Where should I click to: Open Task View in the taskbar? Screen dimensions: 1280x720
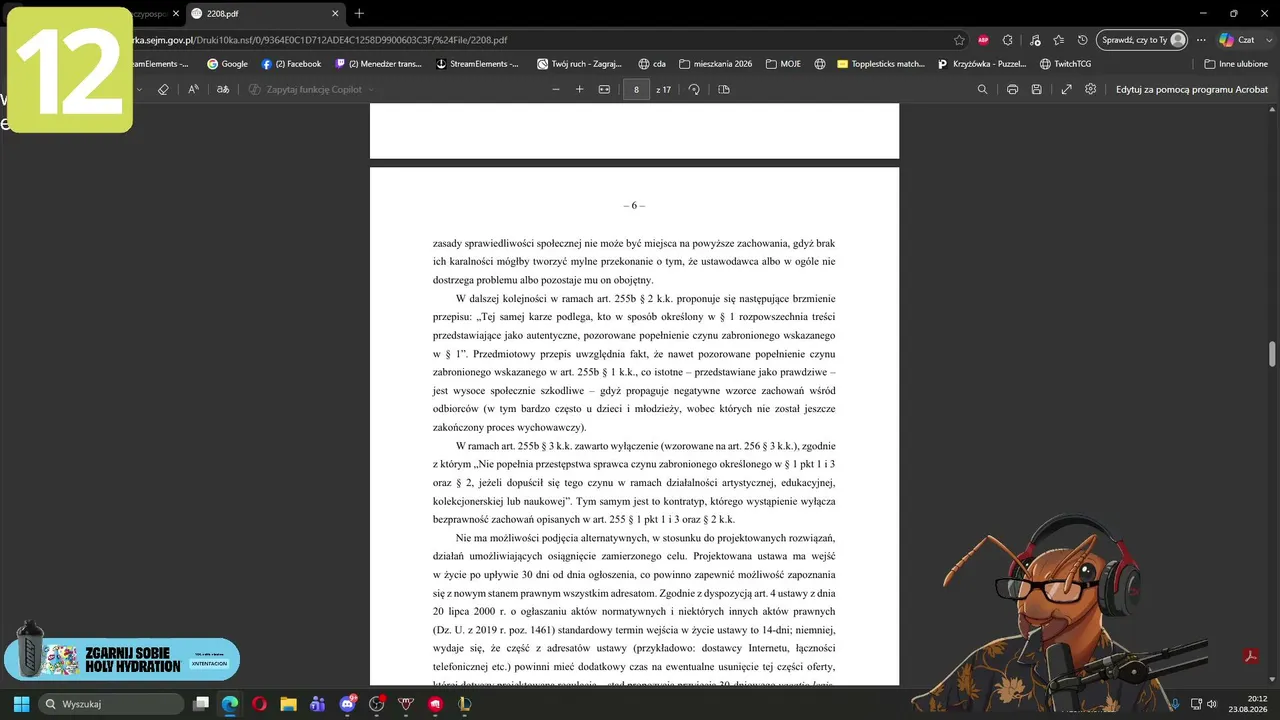coord(201,704)
